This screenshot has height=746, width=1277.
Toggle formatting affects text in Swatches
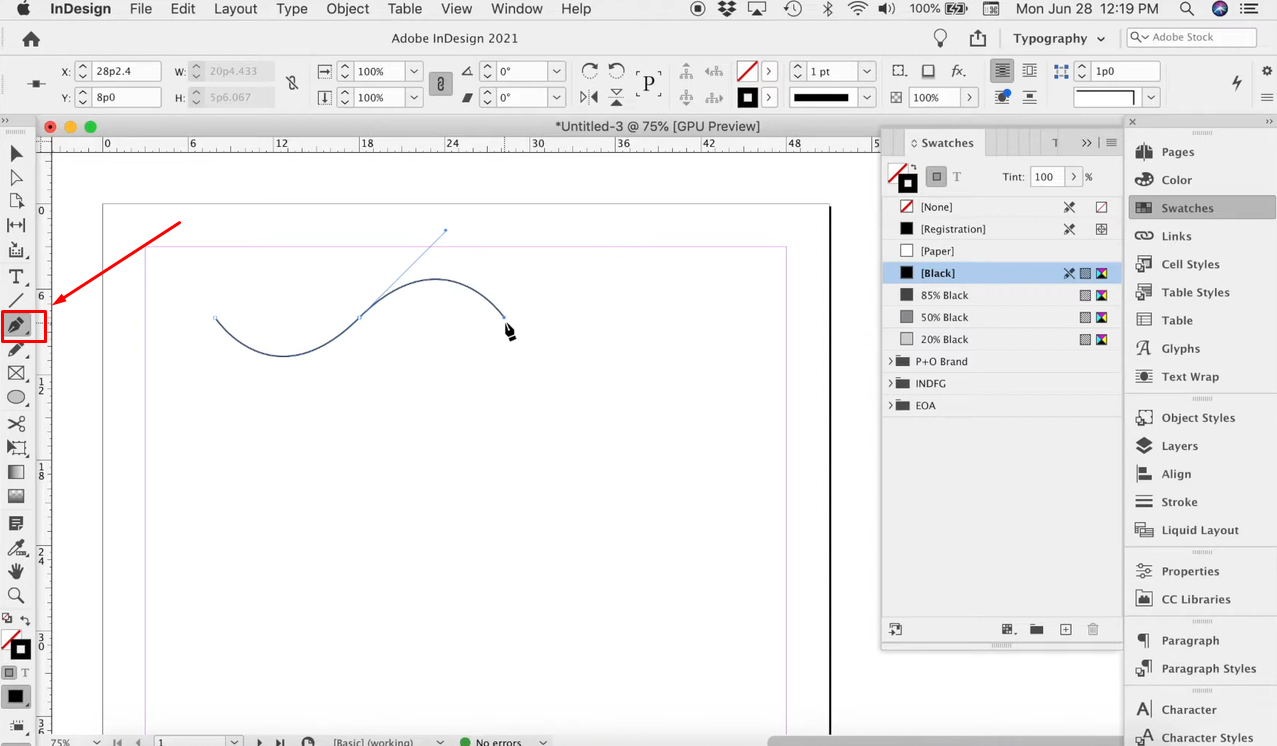pos(957,177)
